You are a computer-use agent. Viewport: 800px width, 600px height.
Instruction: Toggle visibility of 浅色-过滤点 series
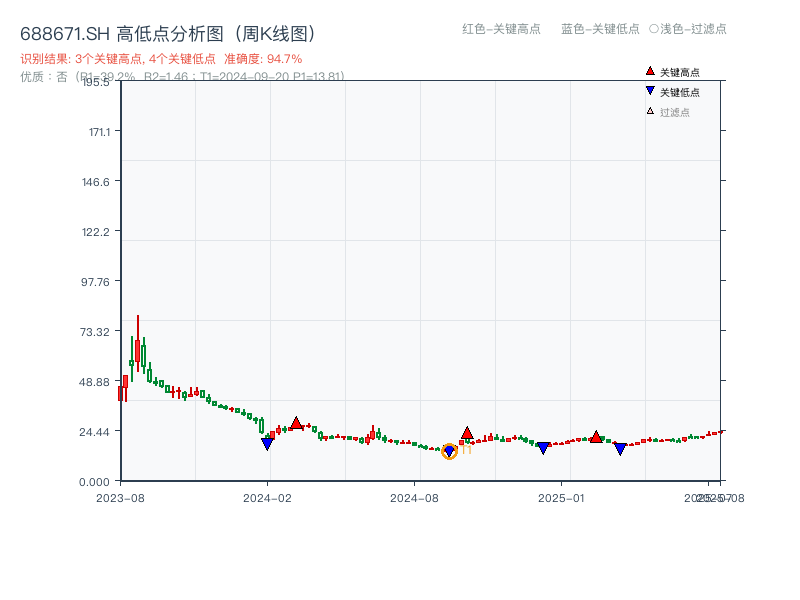pos(690,30)
